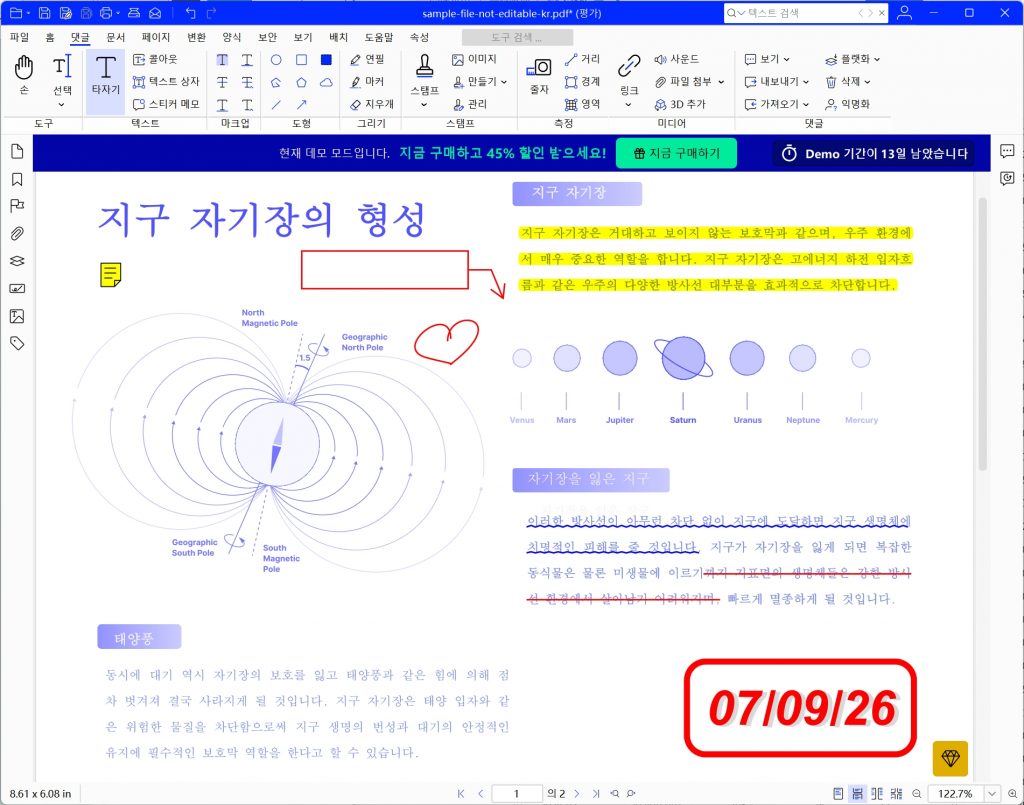Expand the Link (링크) dropdown arrow
Screen dimensions: 1024x805
coord(628,104)
